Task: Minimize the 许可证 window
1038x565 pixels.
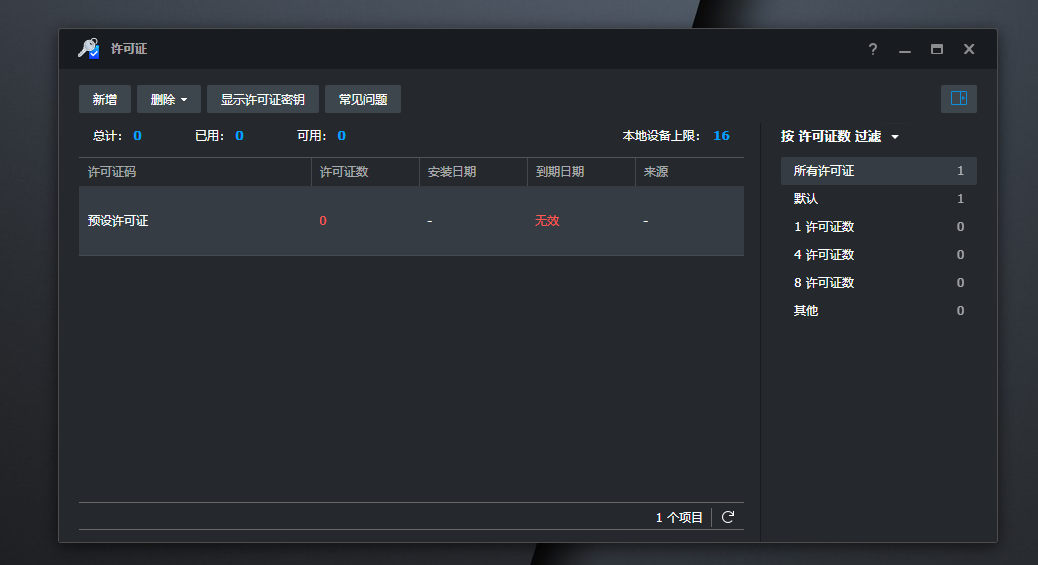Action: [x=904, y=50]
